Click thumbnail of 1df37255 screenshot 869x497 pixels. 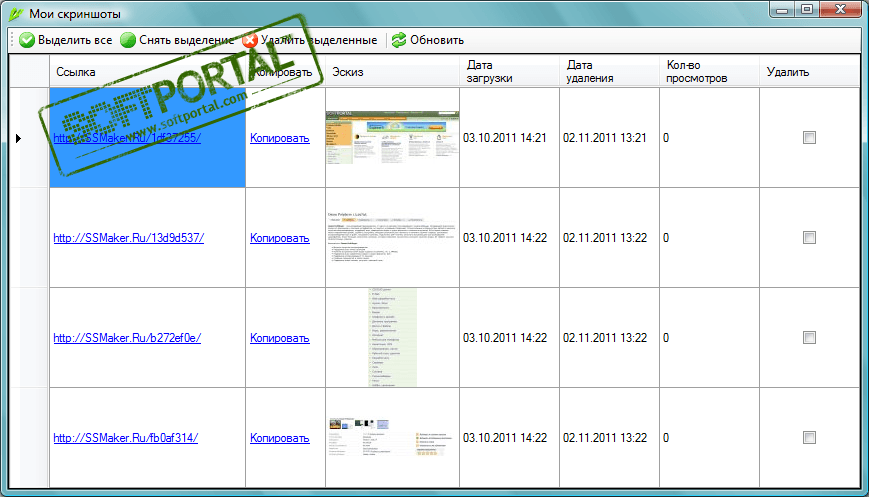pos(392,137)
